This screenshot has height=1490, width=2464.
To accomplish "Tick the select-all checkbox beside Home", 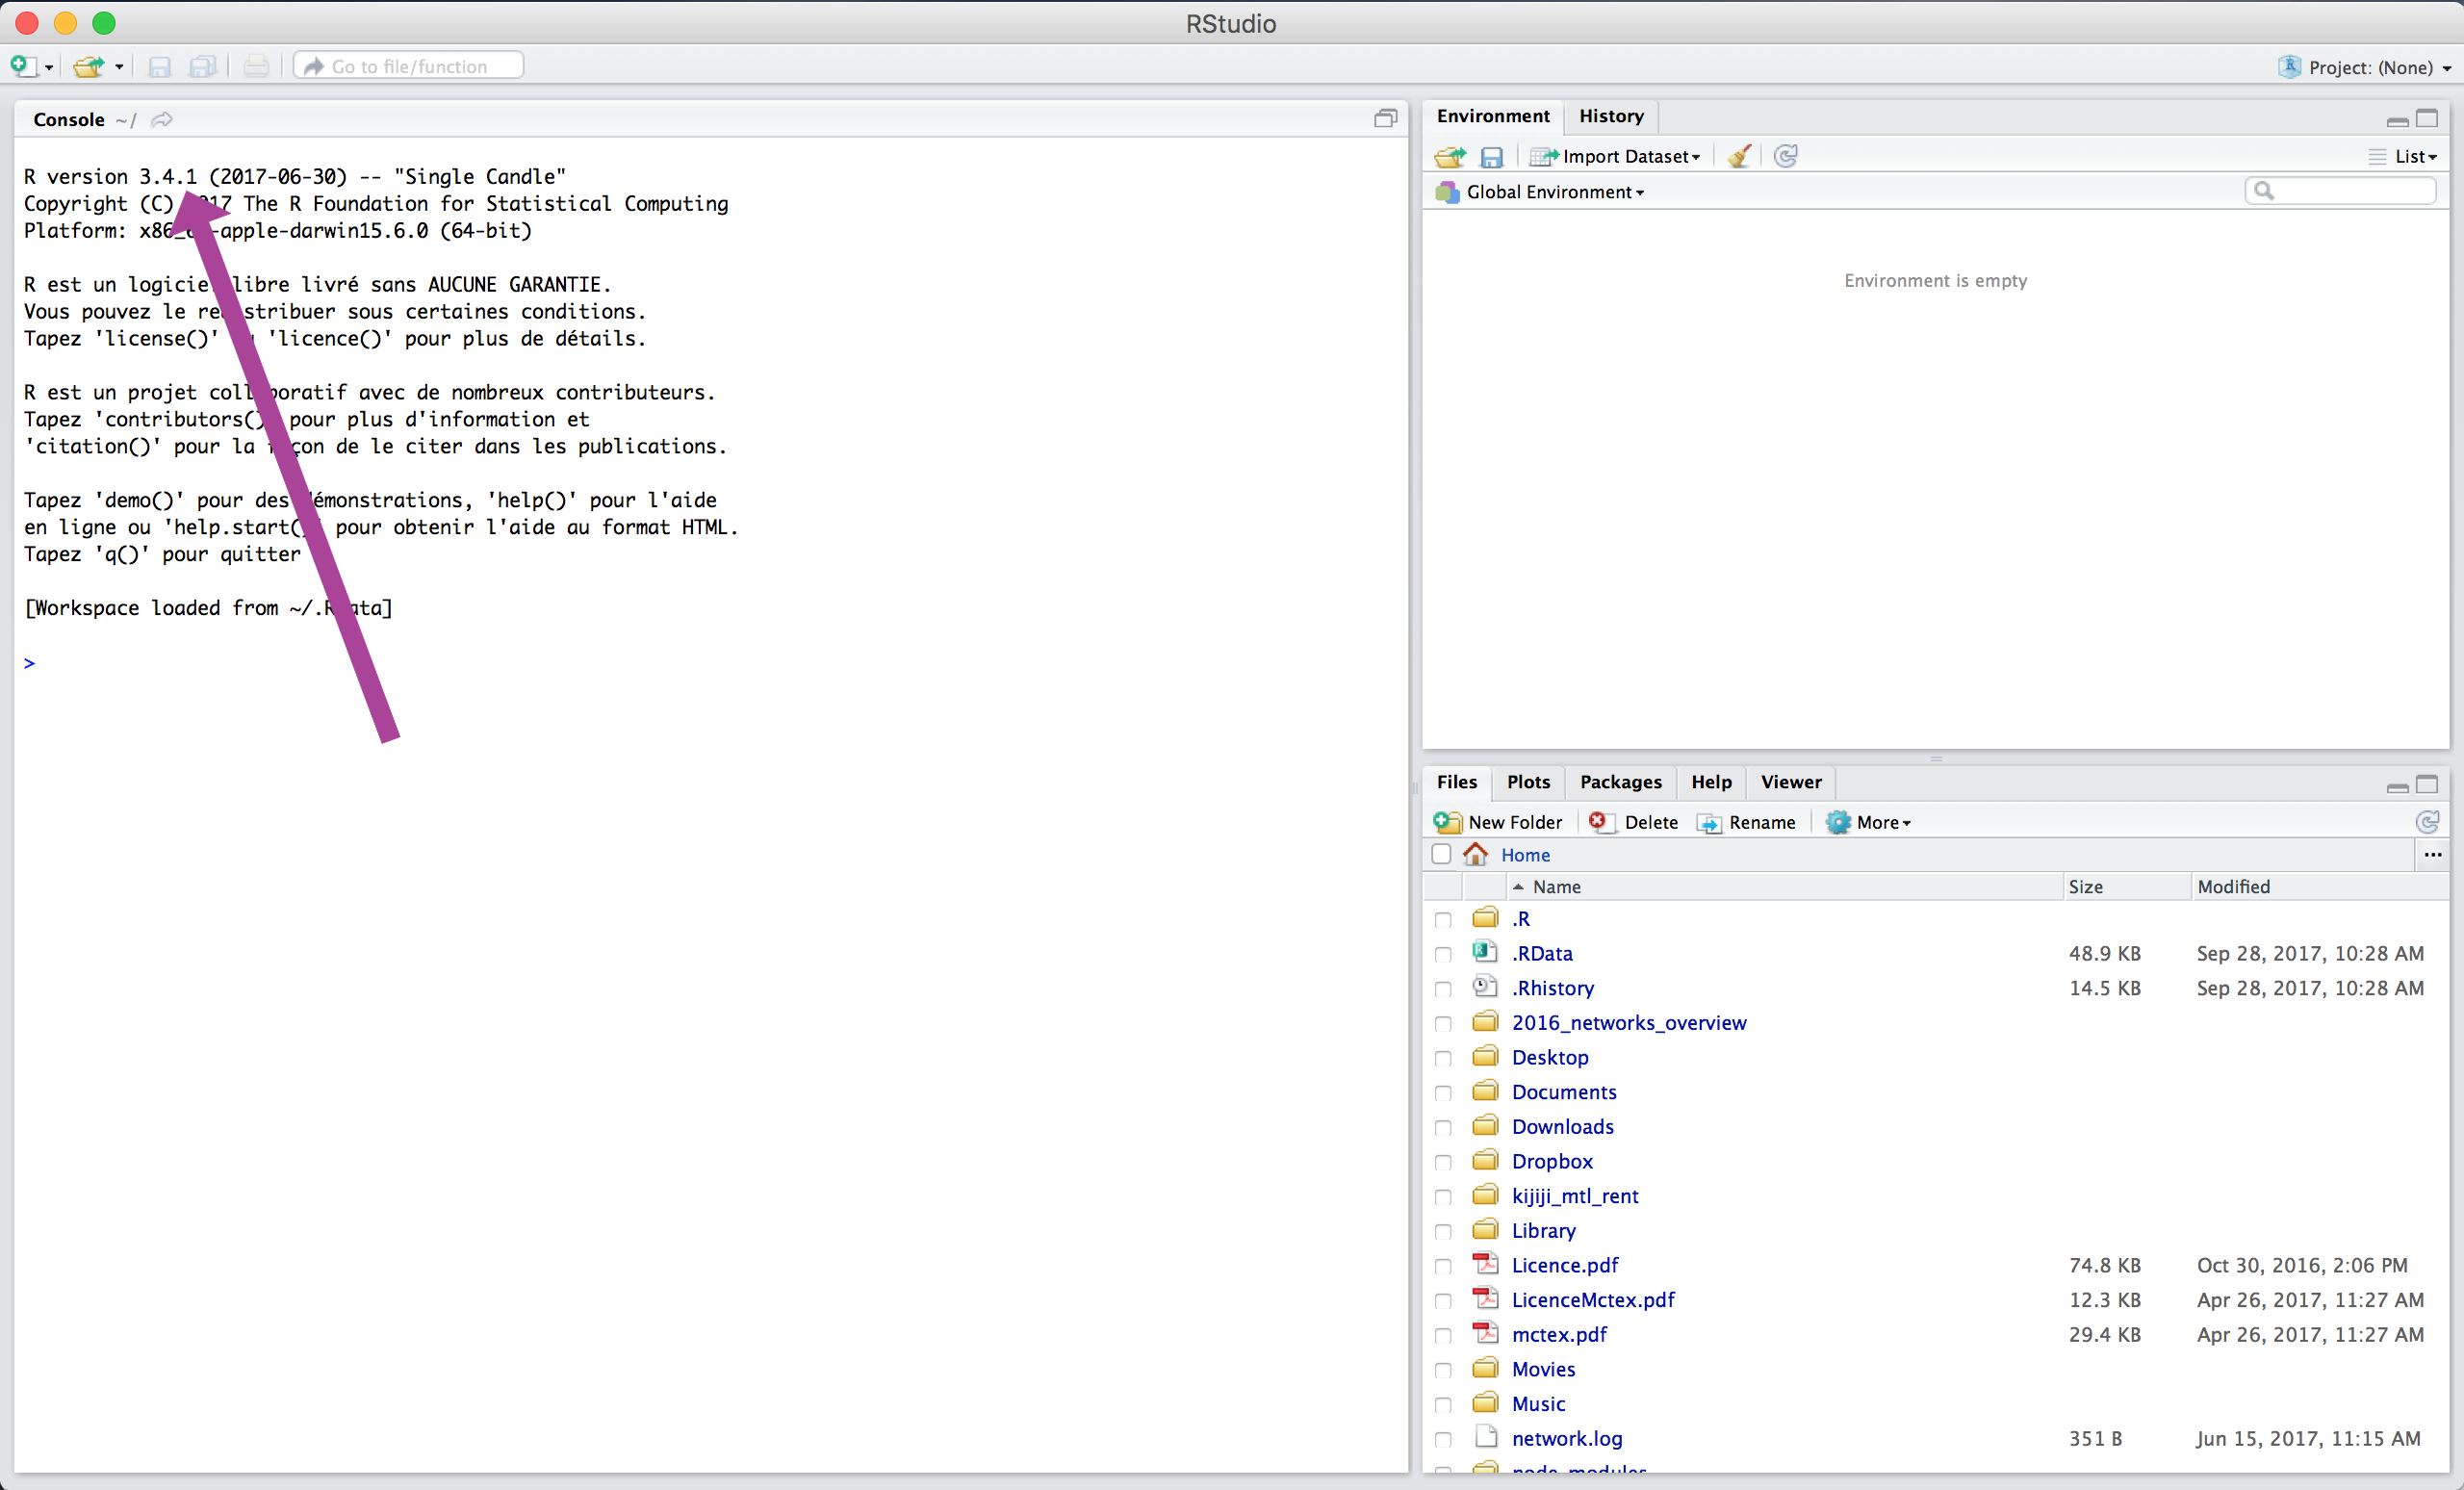I will (x=1441, y=854).
